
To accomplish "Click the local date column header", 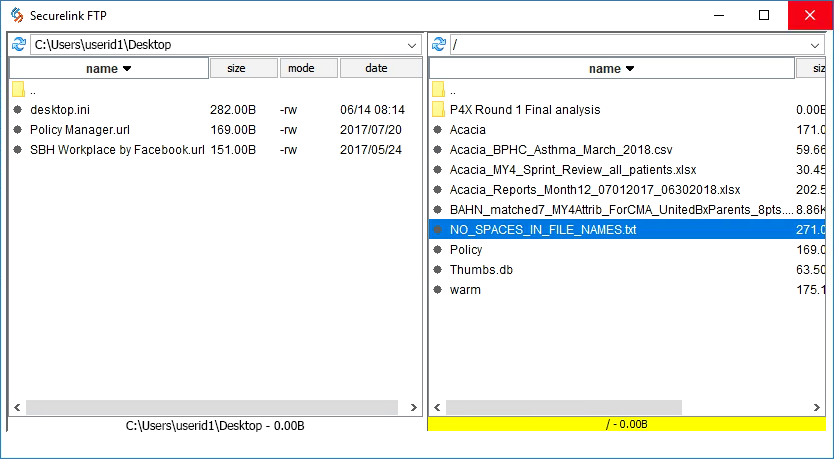I will coord(378,69).
